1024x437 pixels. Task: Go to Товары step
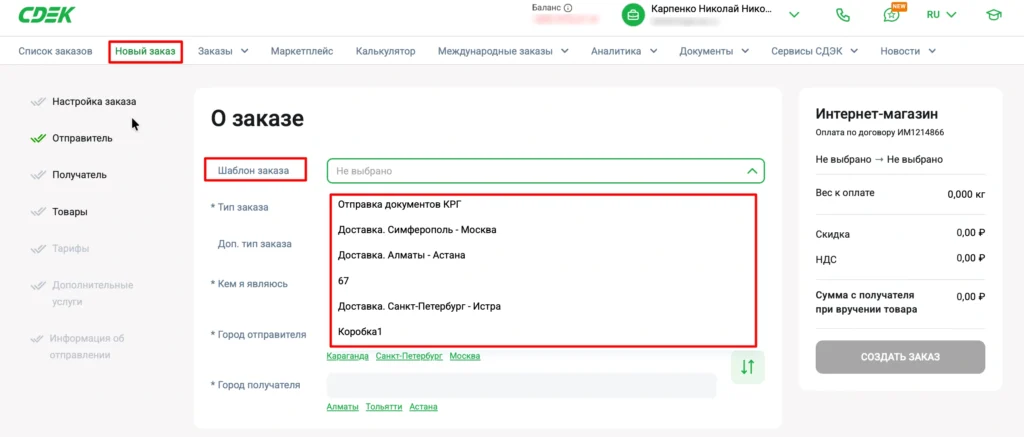(70, 212)
